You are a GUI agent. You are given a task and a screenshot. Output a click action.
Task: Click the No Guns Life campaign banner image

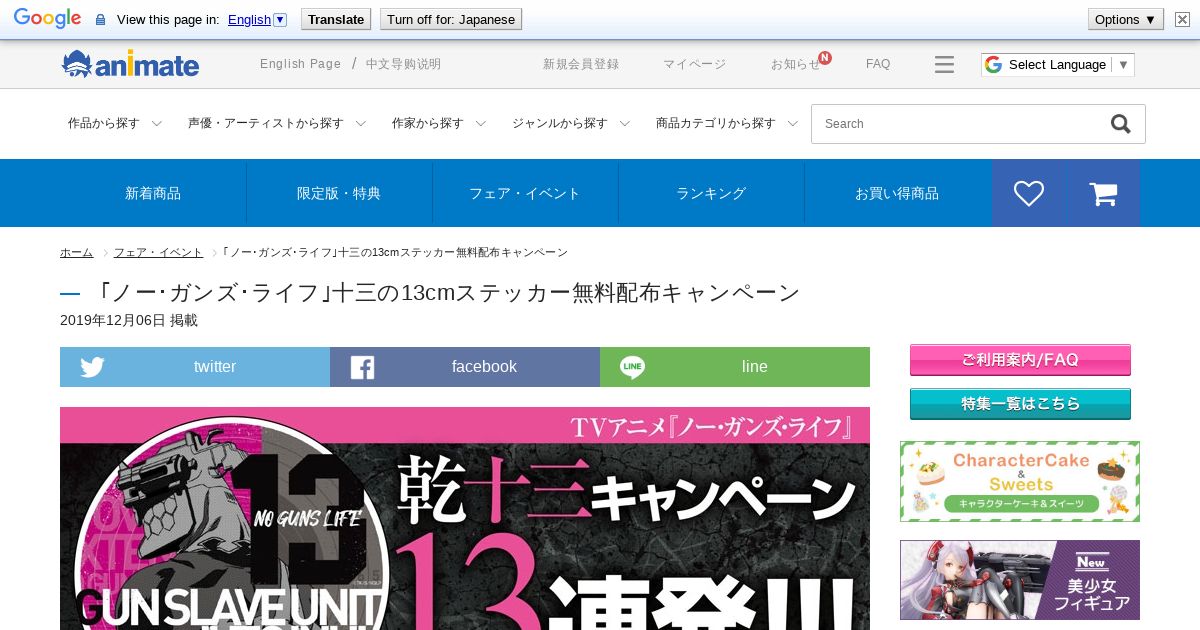465,518
